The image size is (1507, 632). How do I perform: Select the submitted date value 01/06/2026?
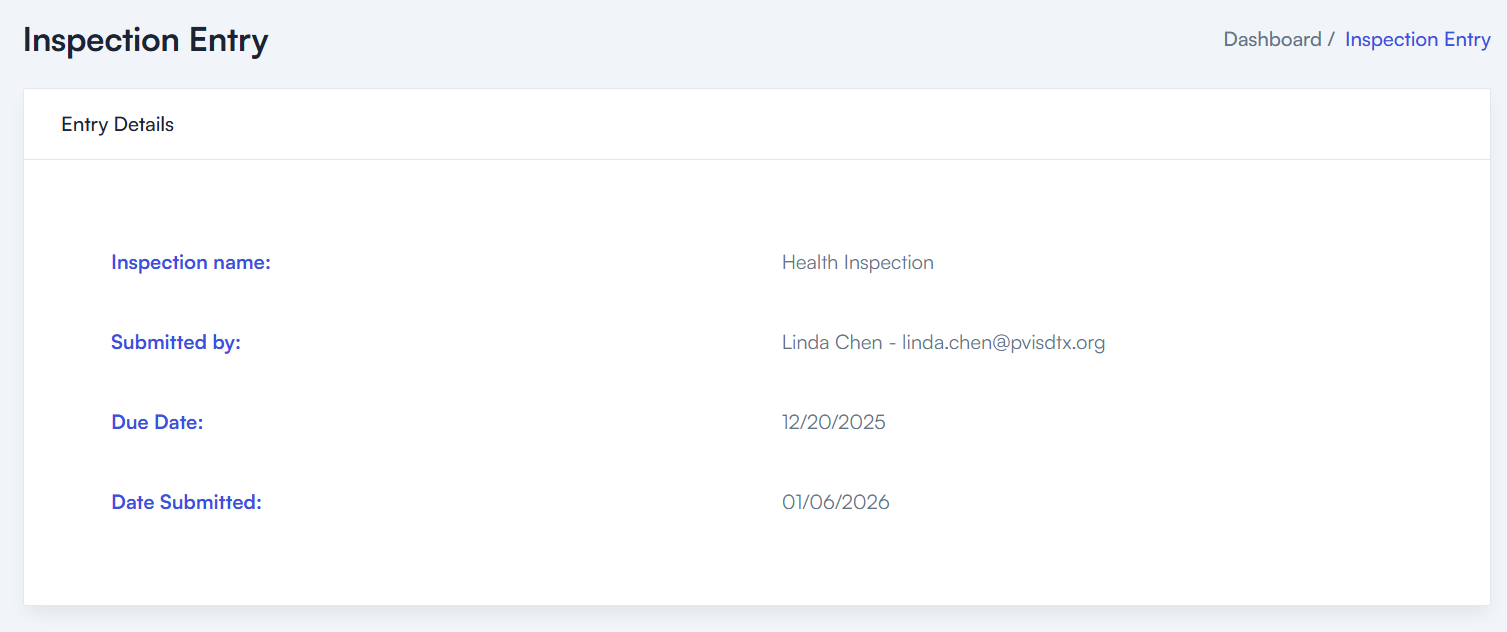tap(836, 503)
